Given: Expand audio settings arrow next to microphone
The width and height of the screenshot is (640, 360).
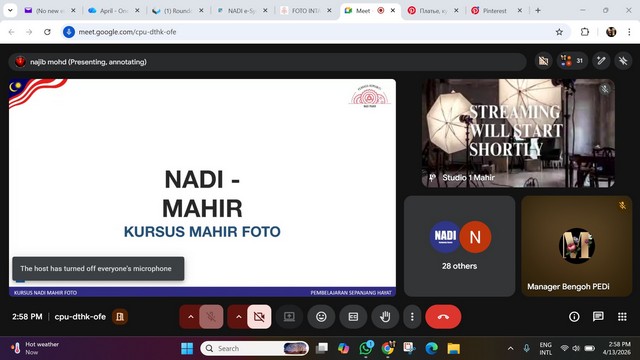Looking at the screenshot, I should pyautogui.click(x=190, y=317).
